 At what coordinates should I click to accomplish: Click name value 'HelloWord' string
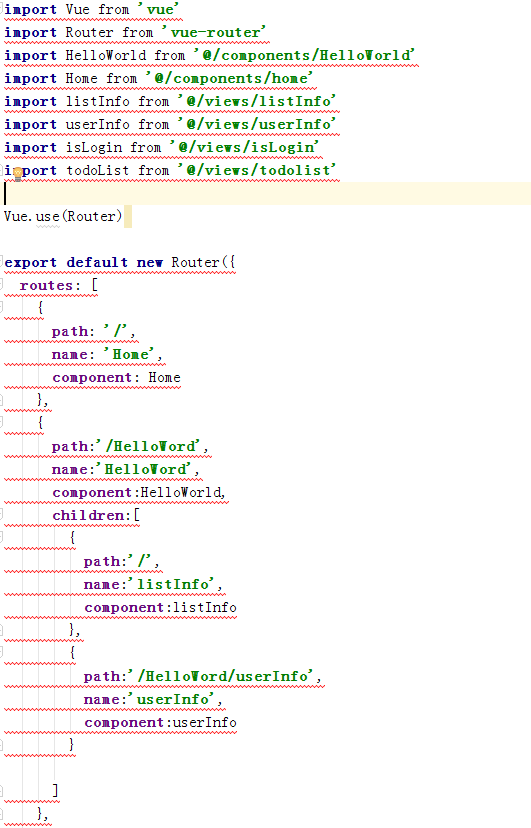[144, 469]
